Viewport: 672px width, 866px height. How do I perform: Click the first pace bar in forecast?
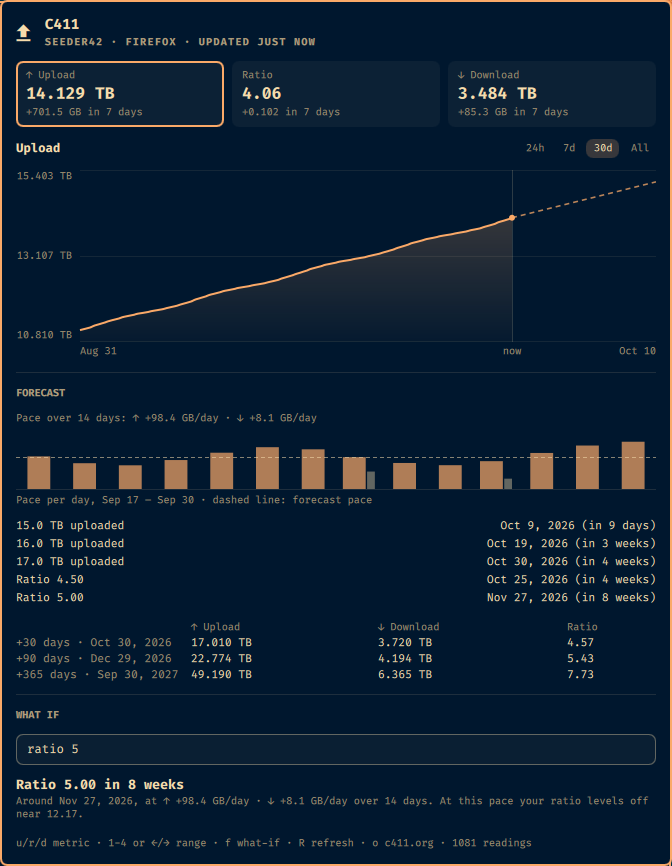(39, 473)
